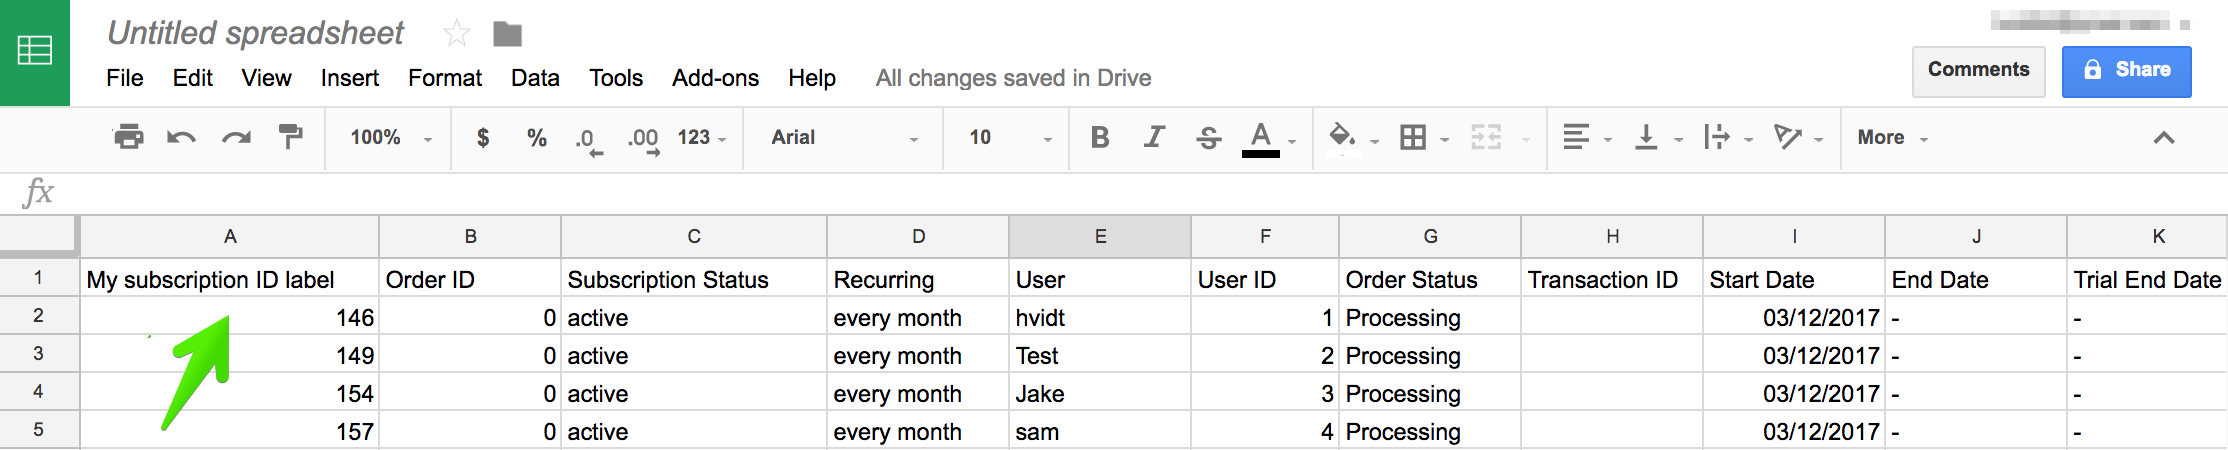
Task: Expand the More toolbar options
Action: [x=1892, y=137]
